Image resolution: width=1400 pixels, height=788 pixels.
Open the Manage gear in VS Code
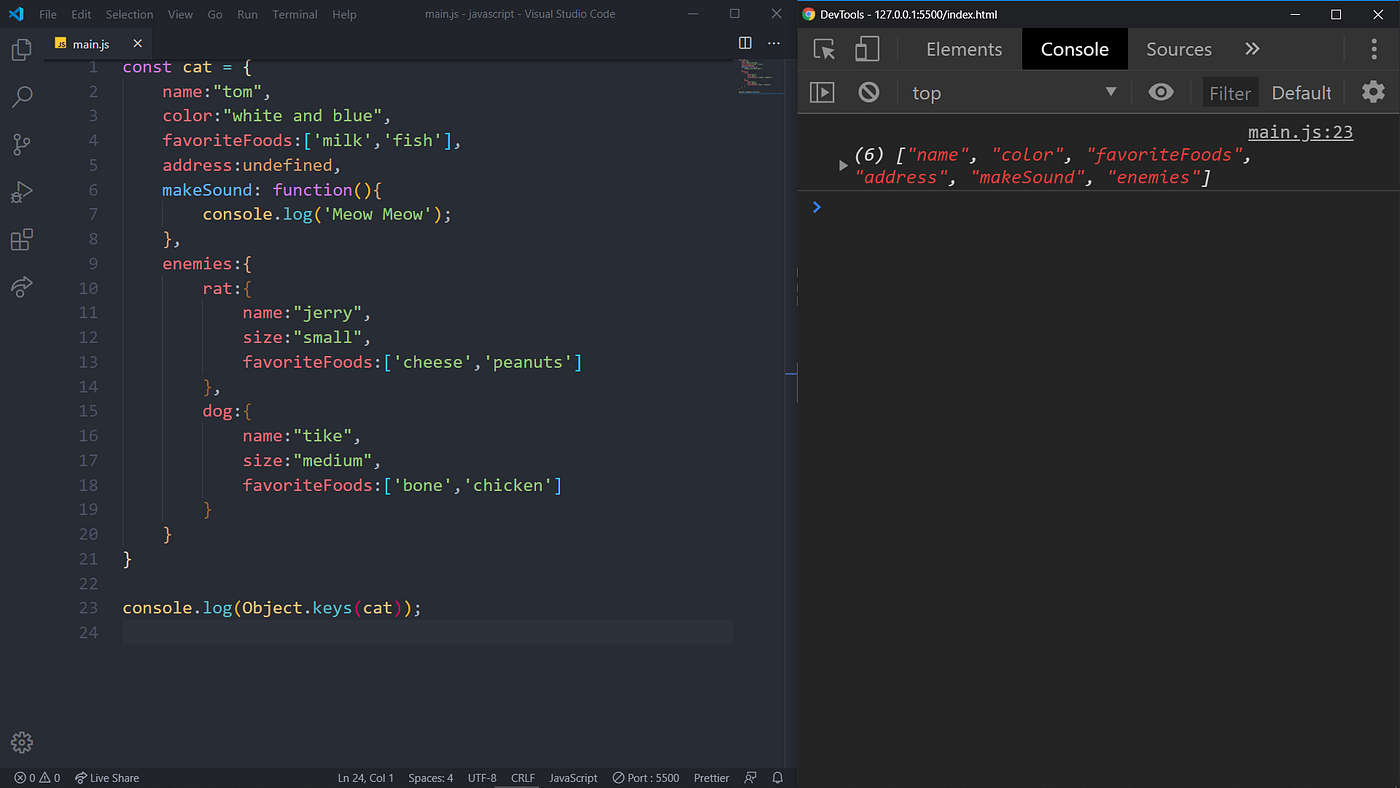click(21, 742)
